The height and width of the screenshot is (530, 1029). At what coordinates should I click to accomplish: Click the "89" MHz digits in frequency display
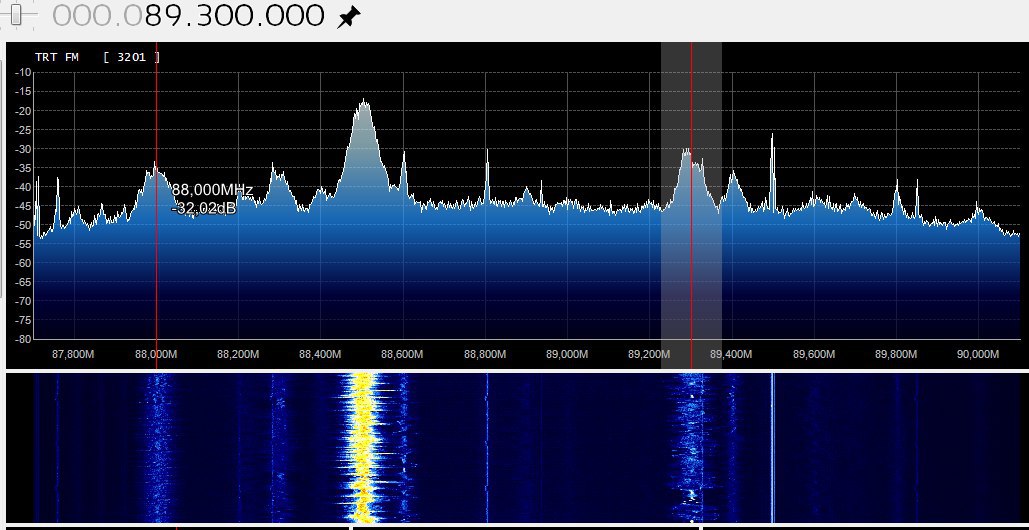[163, 16]
